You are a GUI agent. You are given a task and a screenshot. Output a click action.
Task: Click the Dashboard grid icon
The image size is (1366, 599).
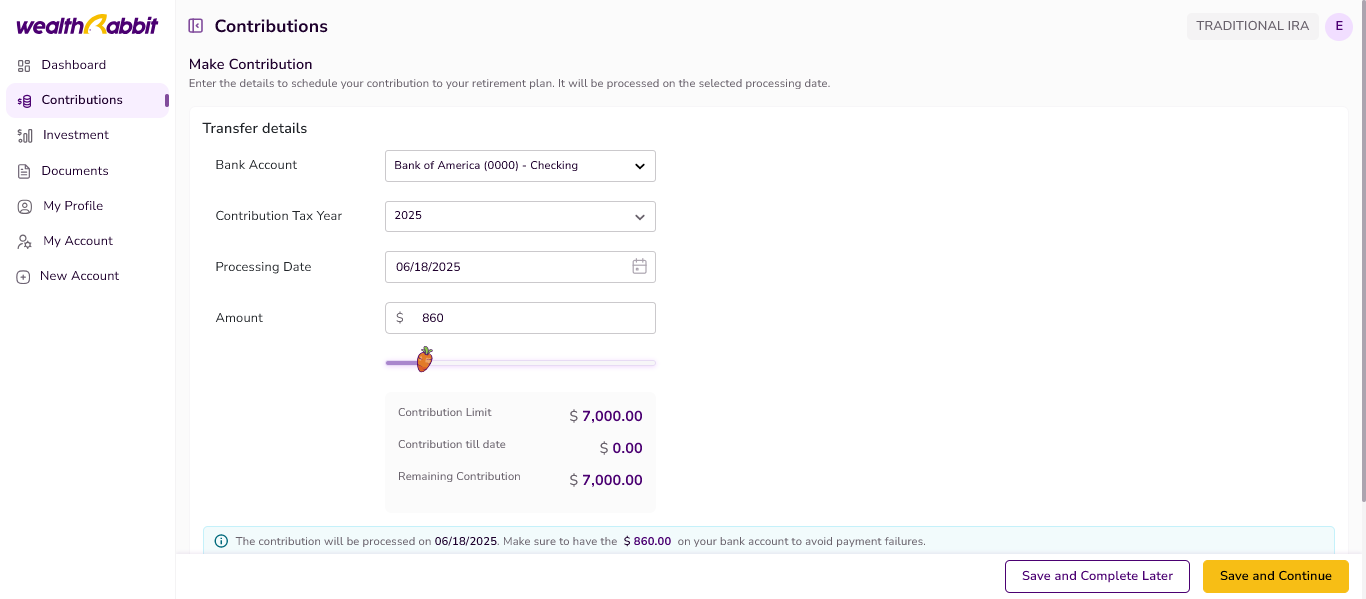point(24,66)
